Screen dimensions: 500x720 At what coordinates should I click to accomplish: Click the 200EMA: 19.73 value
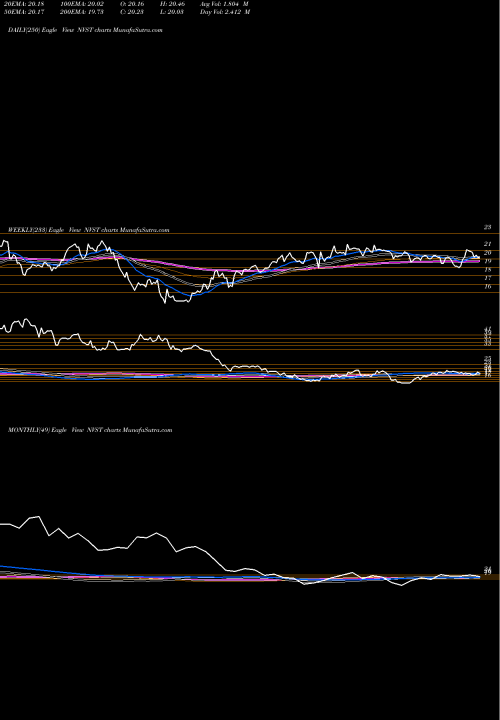[x=82, y=12]
